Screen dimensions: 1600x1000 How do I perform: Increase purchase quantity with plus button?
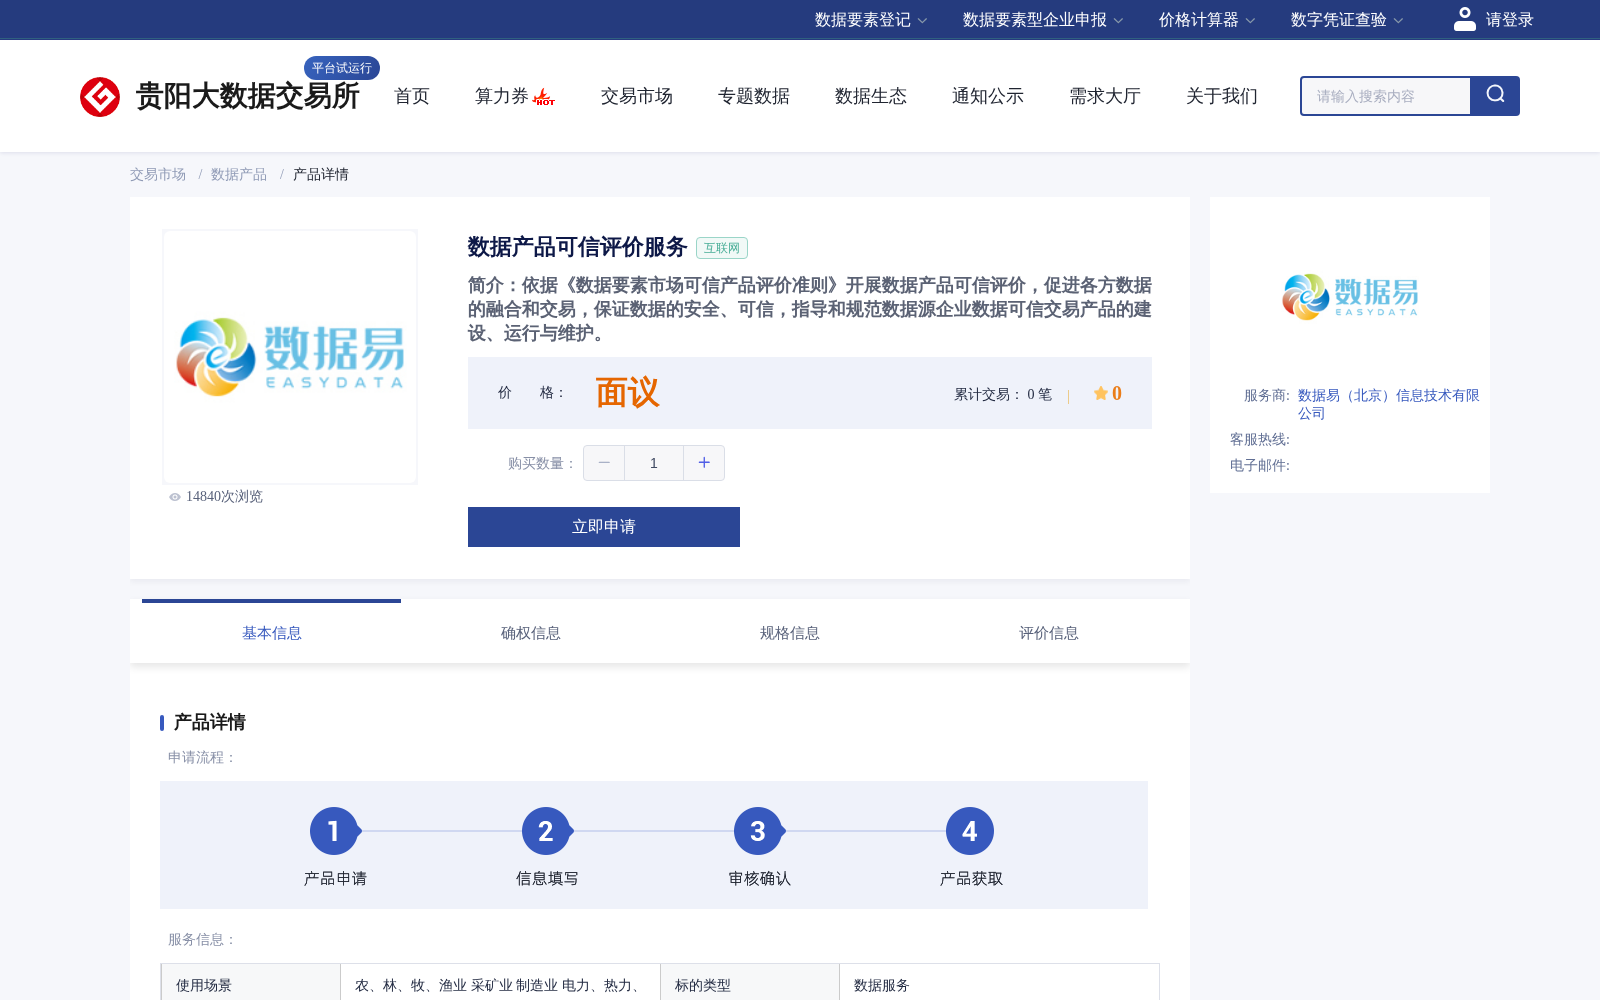(x=704, y=463)
